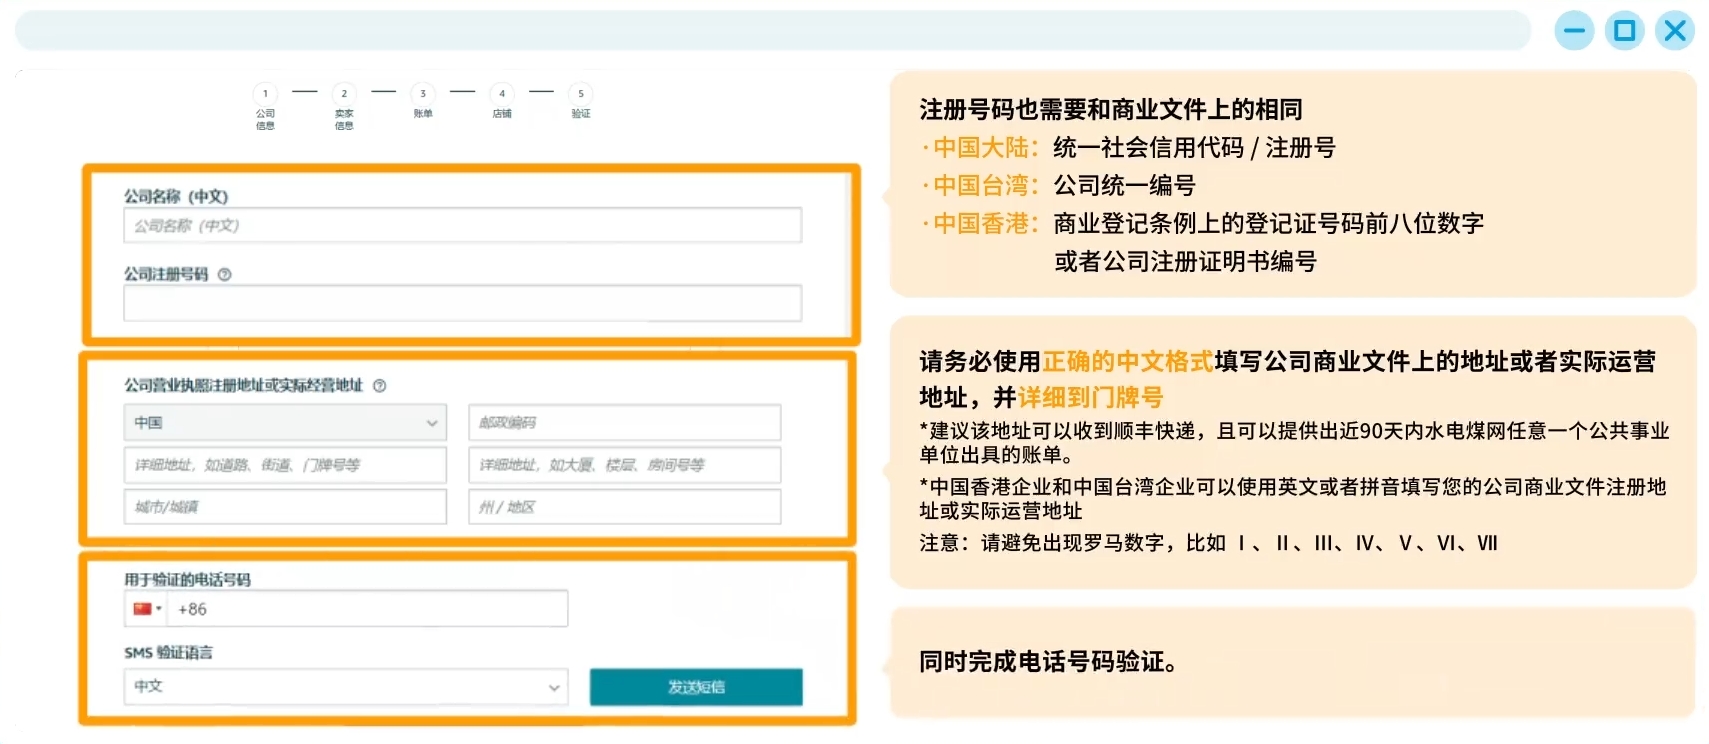Click the 详细地址 building and floor field

[624, 465]
